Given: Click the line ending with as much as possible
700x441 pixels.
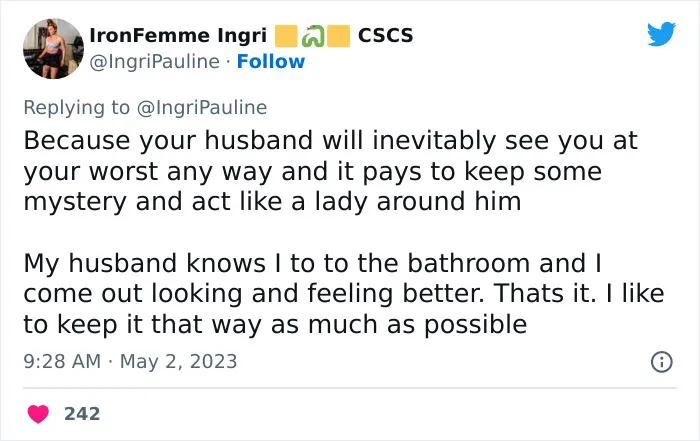Looking at the screenshot, I should pyautogui.click(x=275, y=325).
